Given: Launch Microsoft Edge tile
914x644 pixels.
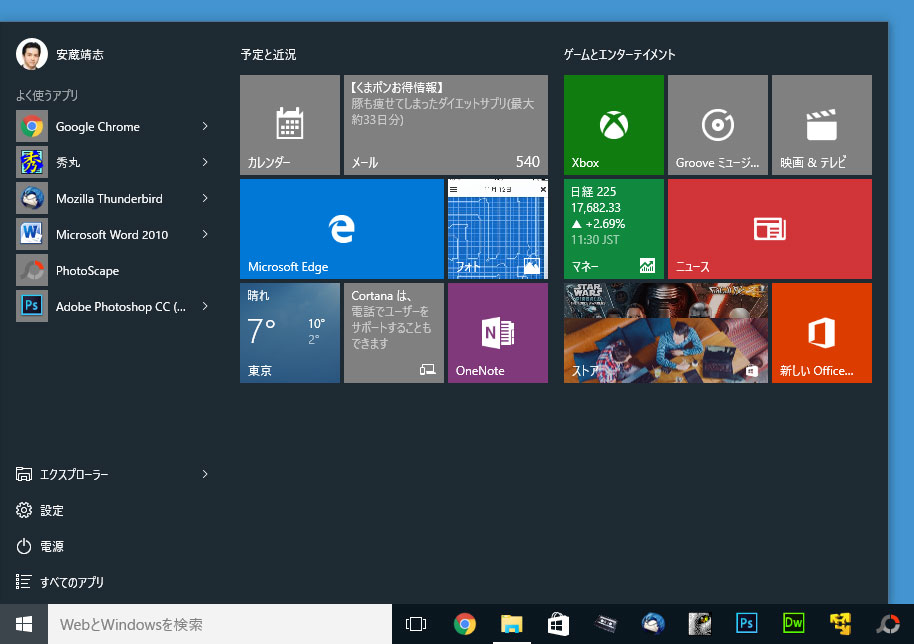Looking at the screenshot, I should click(x=341, y=229).
